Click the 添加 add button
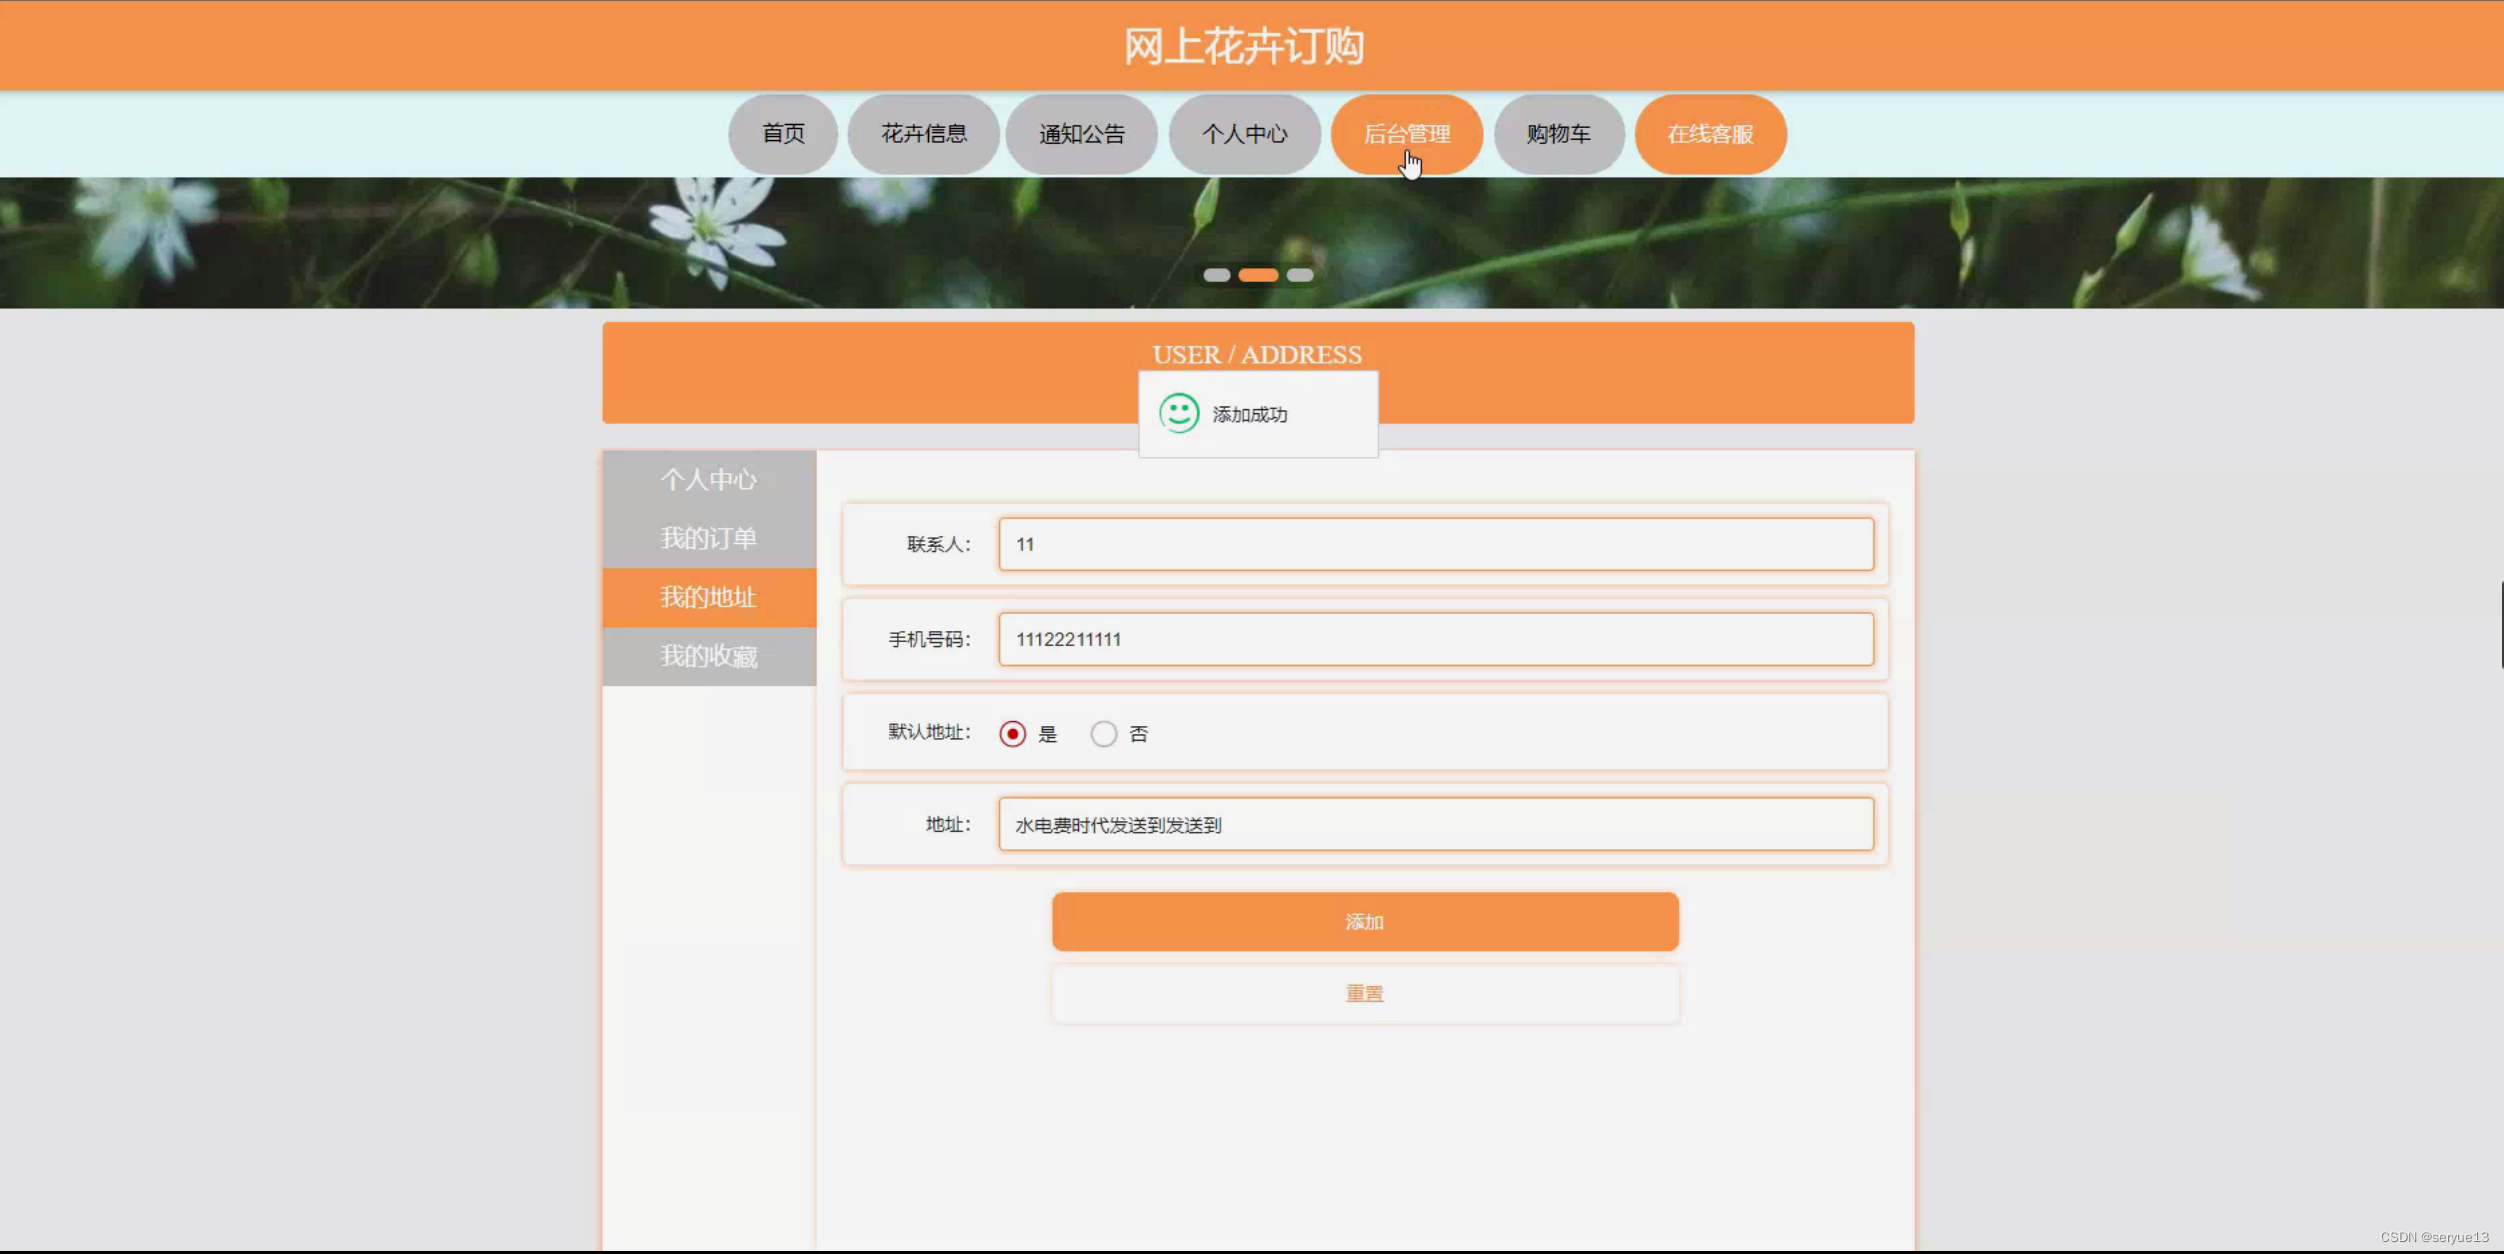Viewport: 2504px width, 1254px height. click(x=1364, y=921)
